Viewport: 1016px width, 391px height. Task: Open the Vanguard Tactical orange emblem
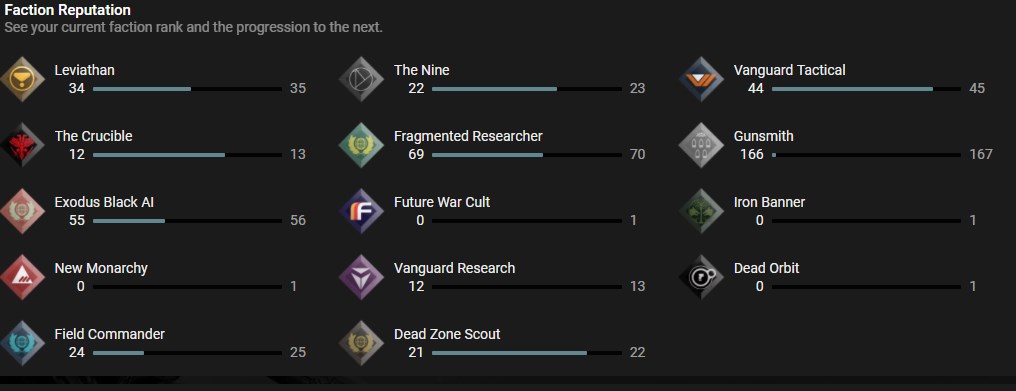click(701, 79)
